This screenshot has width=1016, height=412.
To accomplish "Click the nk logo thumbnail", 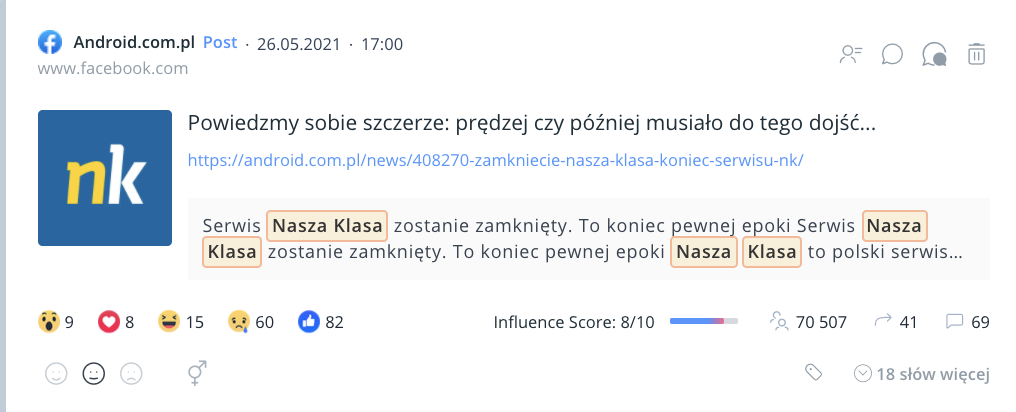I will pos(105,178).
